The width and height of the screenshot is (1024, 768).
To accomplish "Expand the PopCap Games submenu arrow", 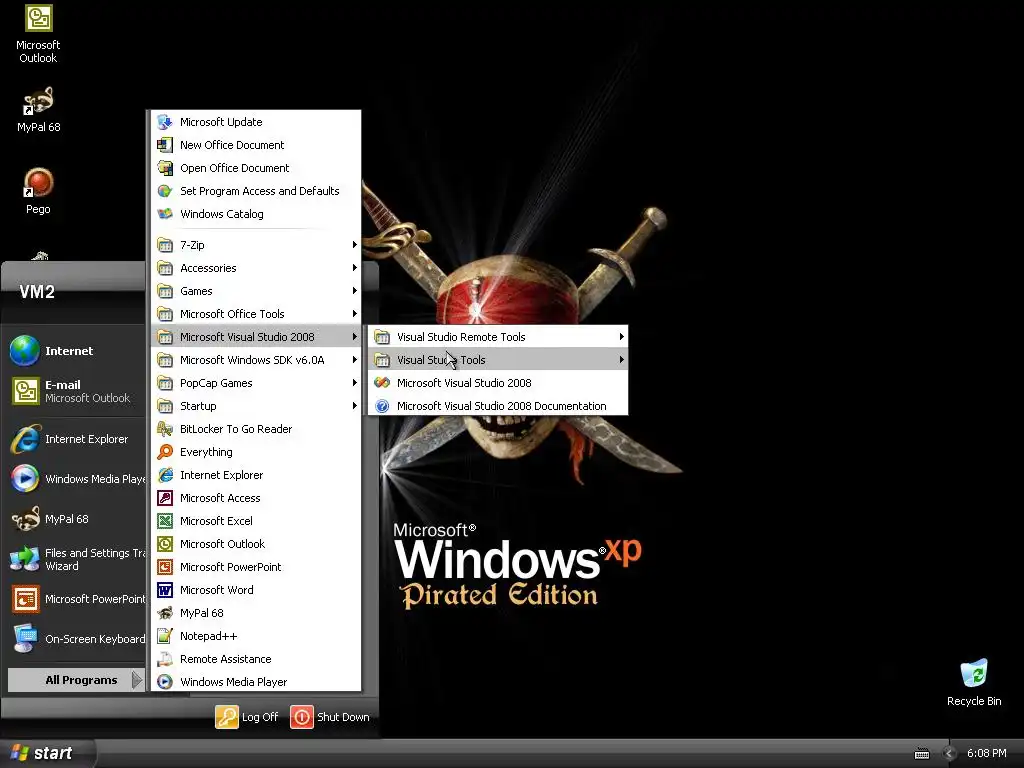I will [x=355, y=383].
